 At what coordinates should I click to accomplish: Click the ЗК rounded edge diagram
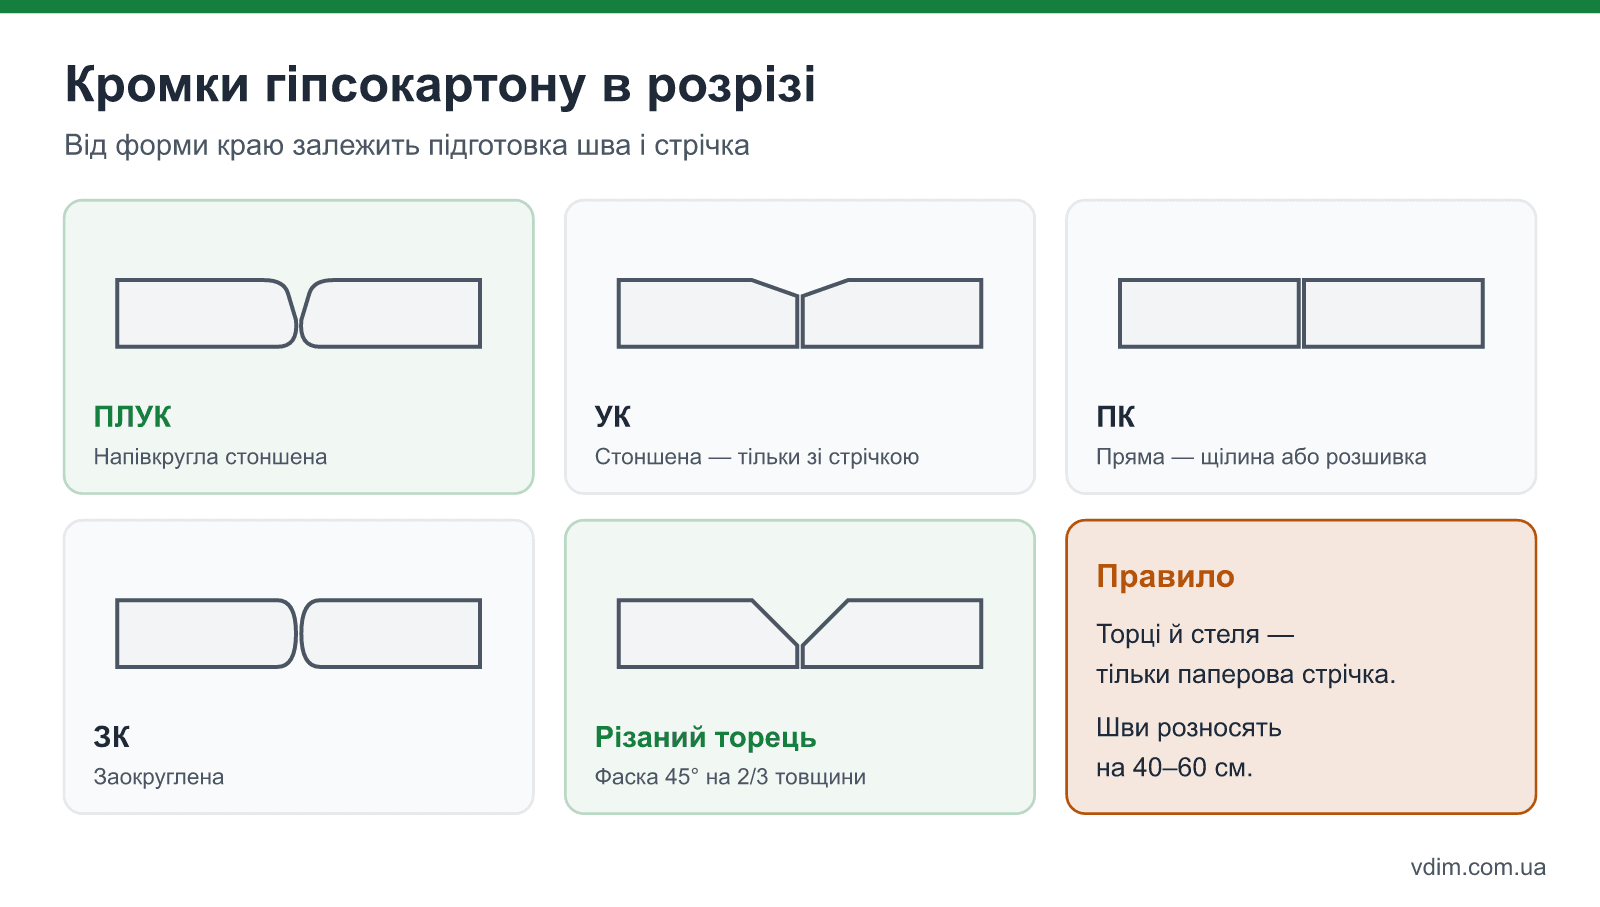pyautogui.click(x=299, y=633)
